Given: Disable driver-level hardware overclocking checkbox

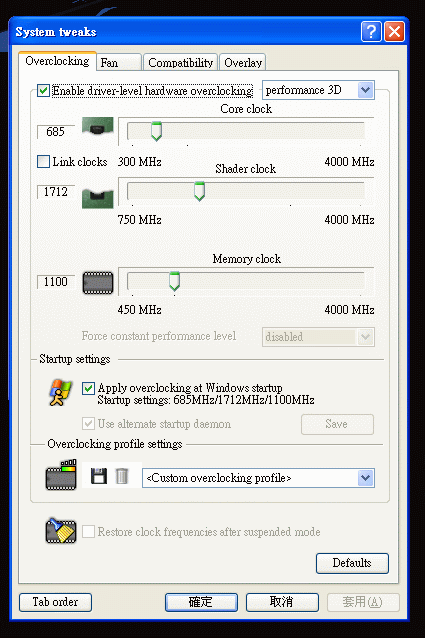Looking at the screenshot, I should tap(43, 90).
